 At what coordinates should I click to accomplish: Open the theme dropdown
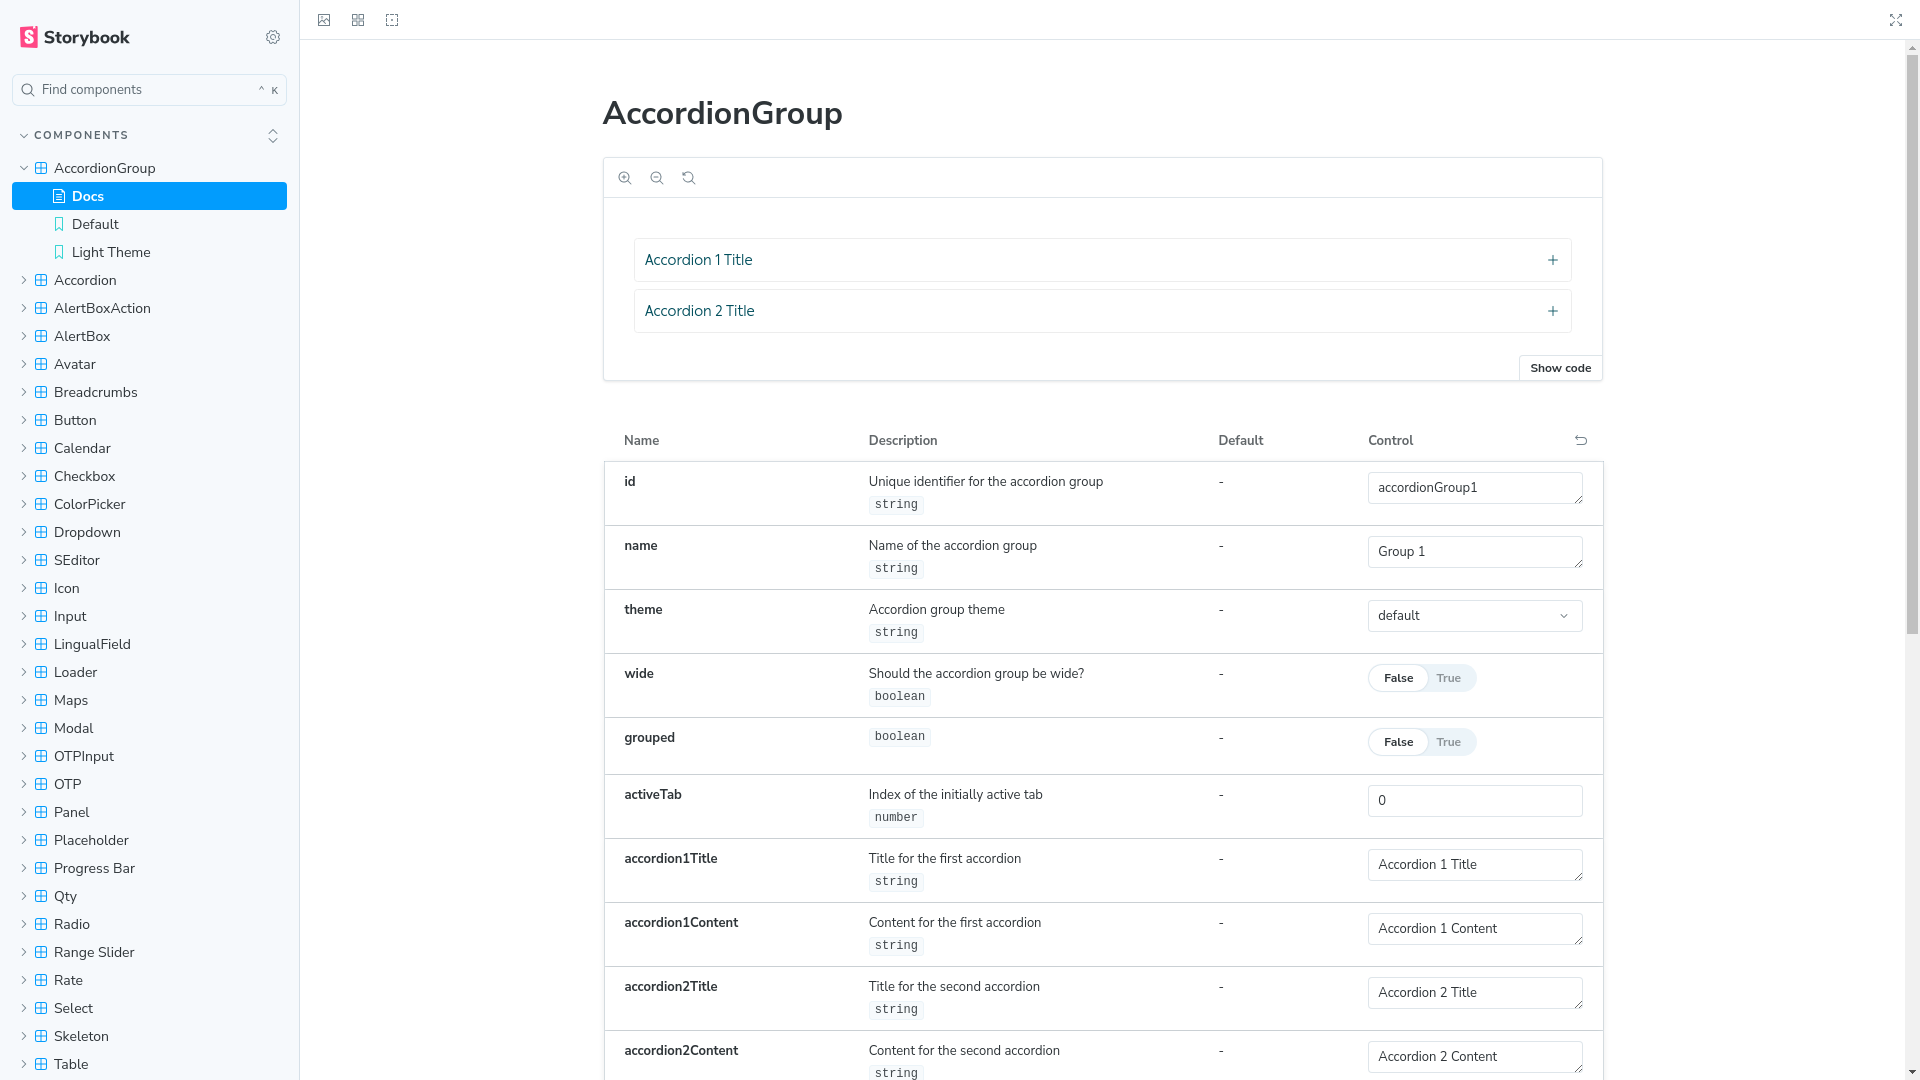1475,616
